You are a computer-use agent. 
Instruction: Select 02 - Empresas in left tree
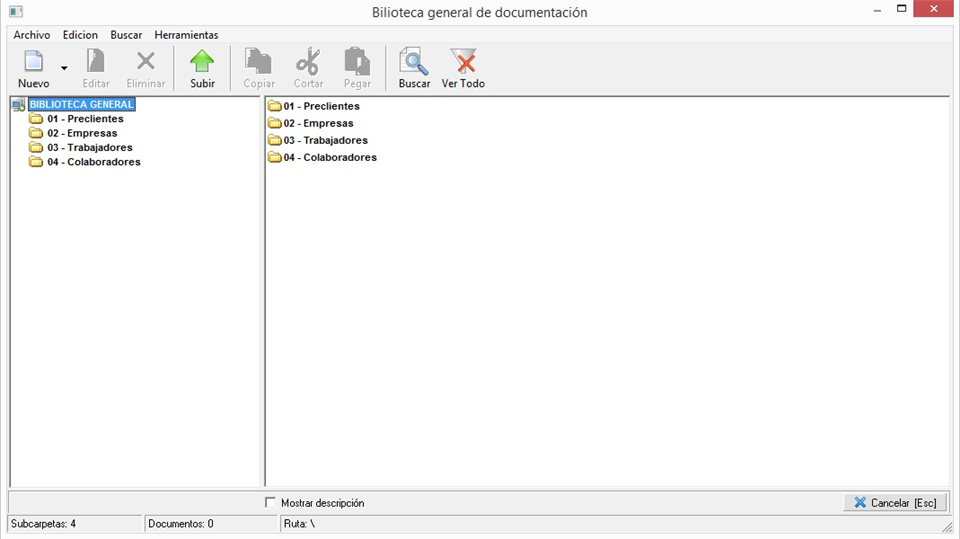(82, 133)
